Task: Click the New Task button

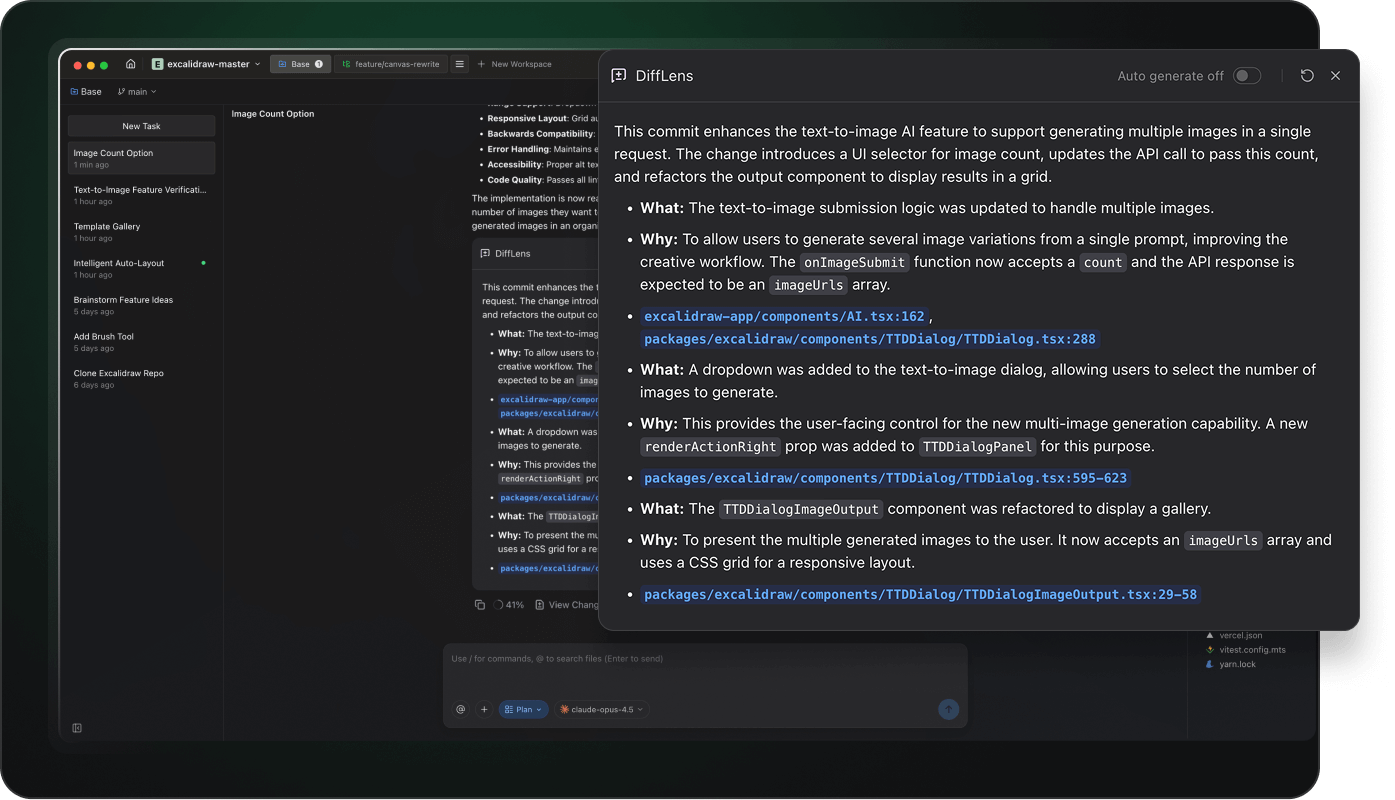Action: [x=141, y=126]
